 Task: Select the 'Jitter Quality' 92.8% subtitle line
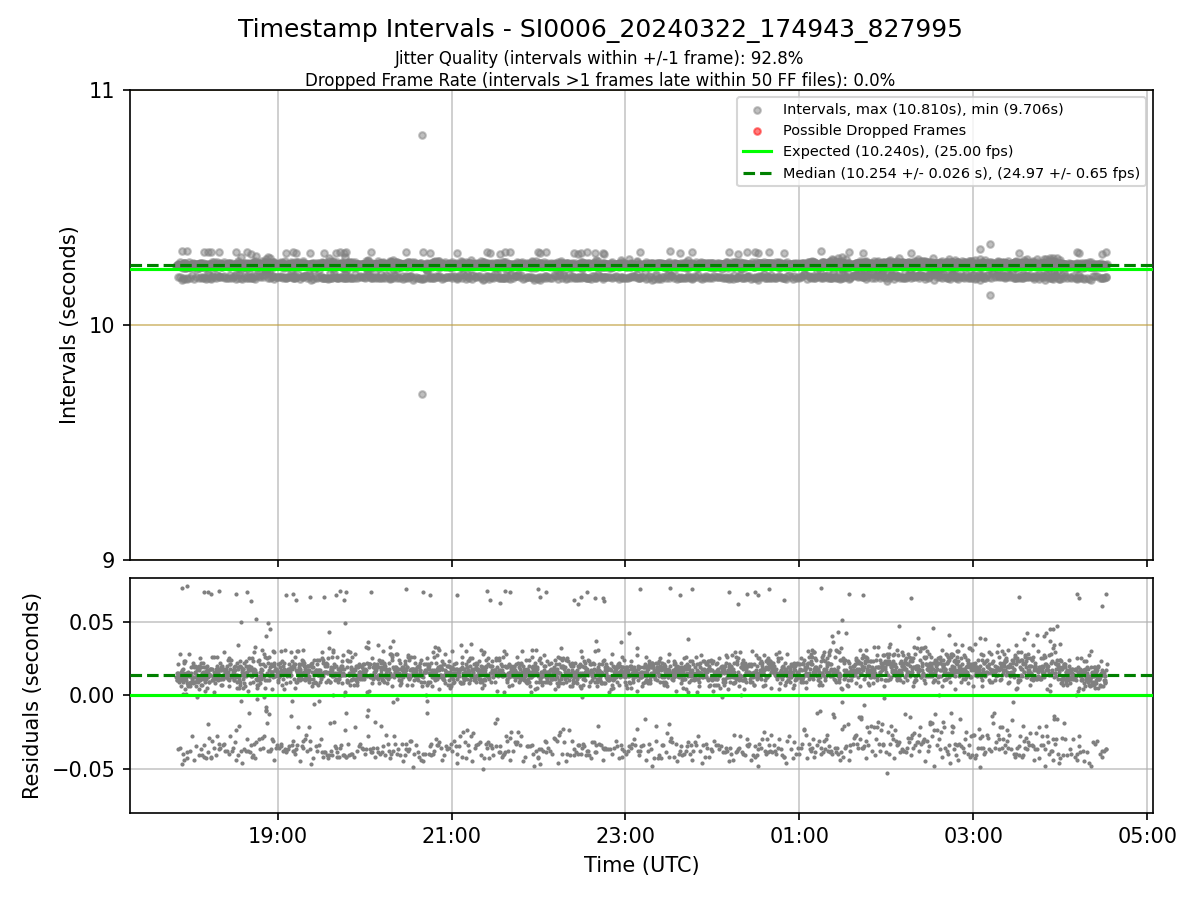click(599, 58)
